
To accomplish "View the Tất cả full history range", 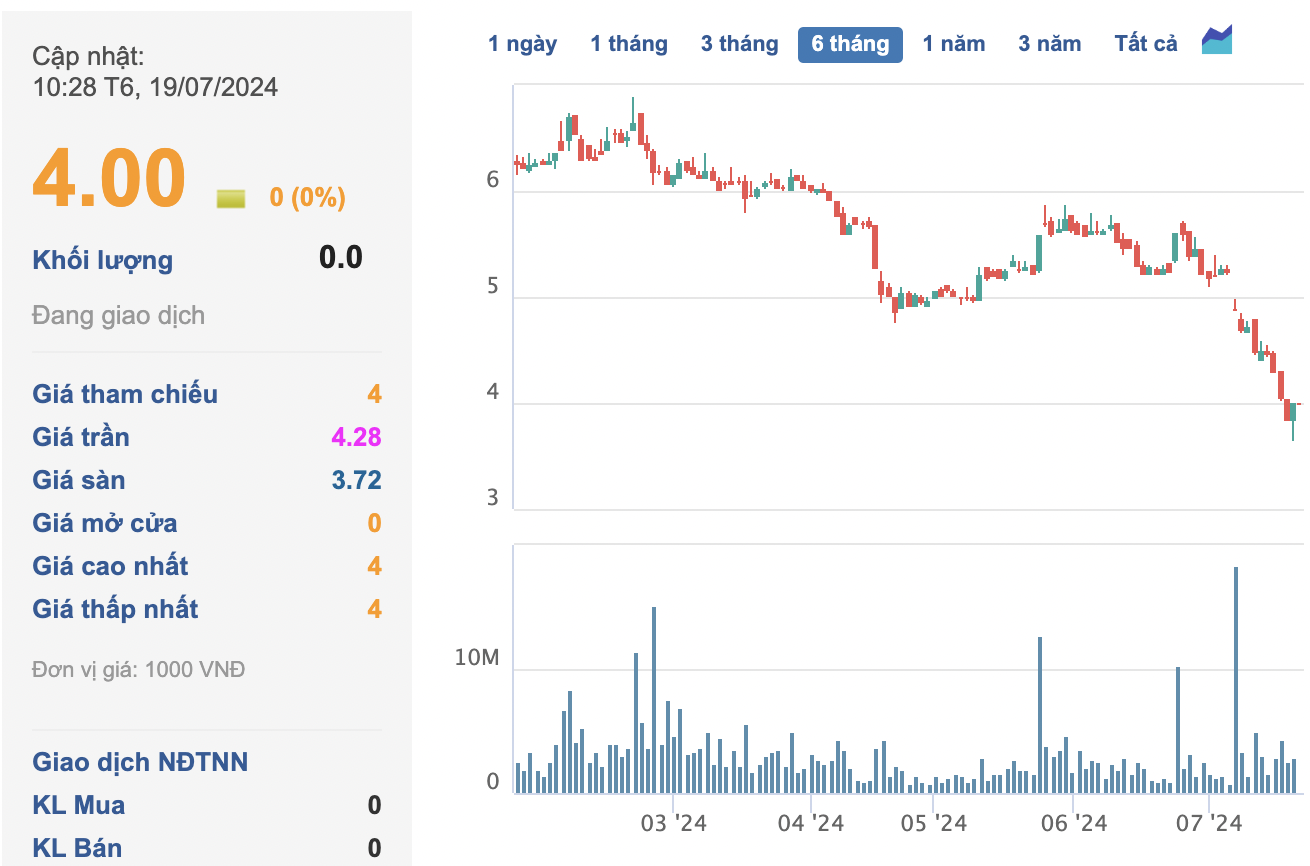I will (x=1146, y=44).
